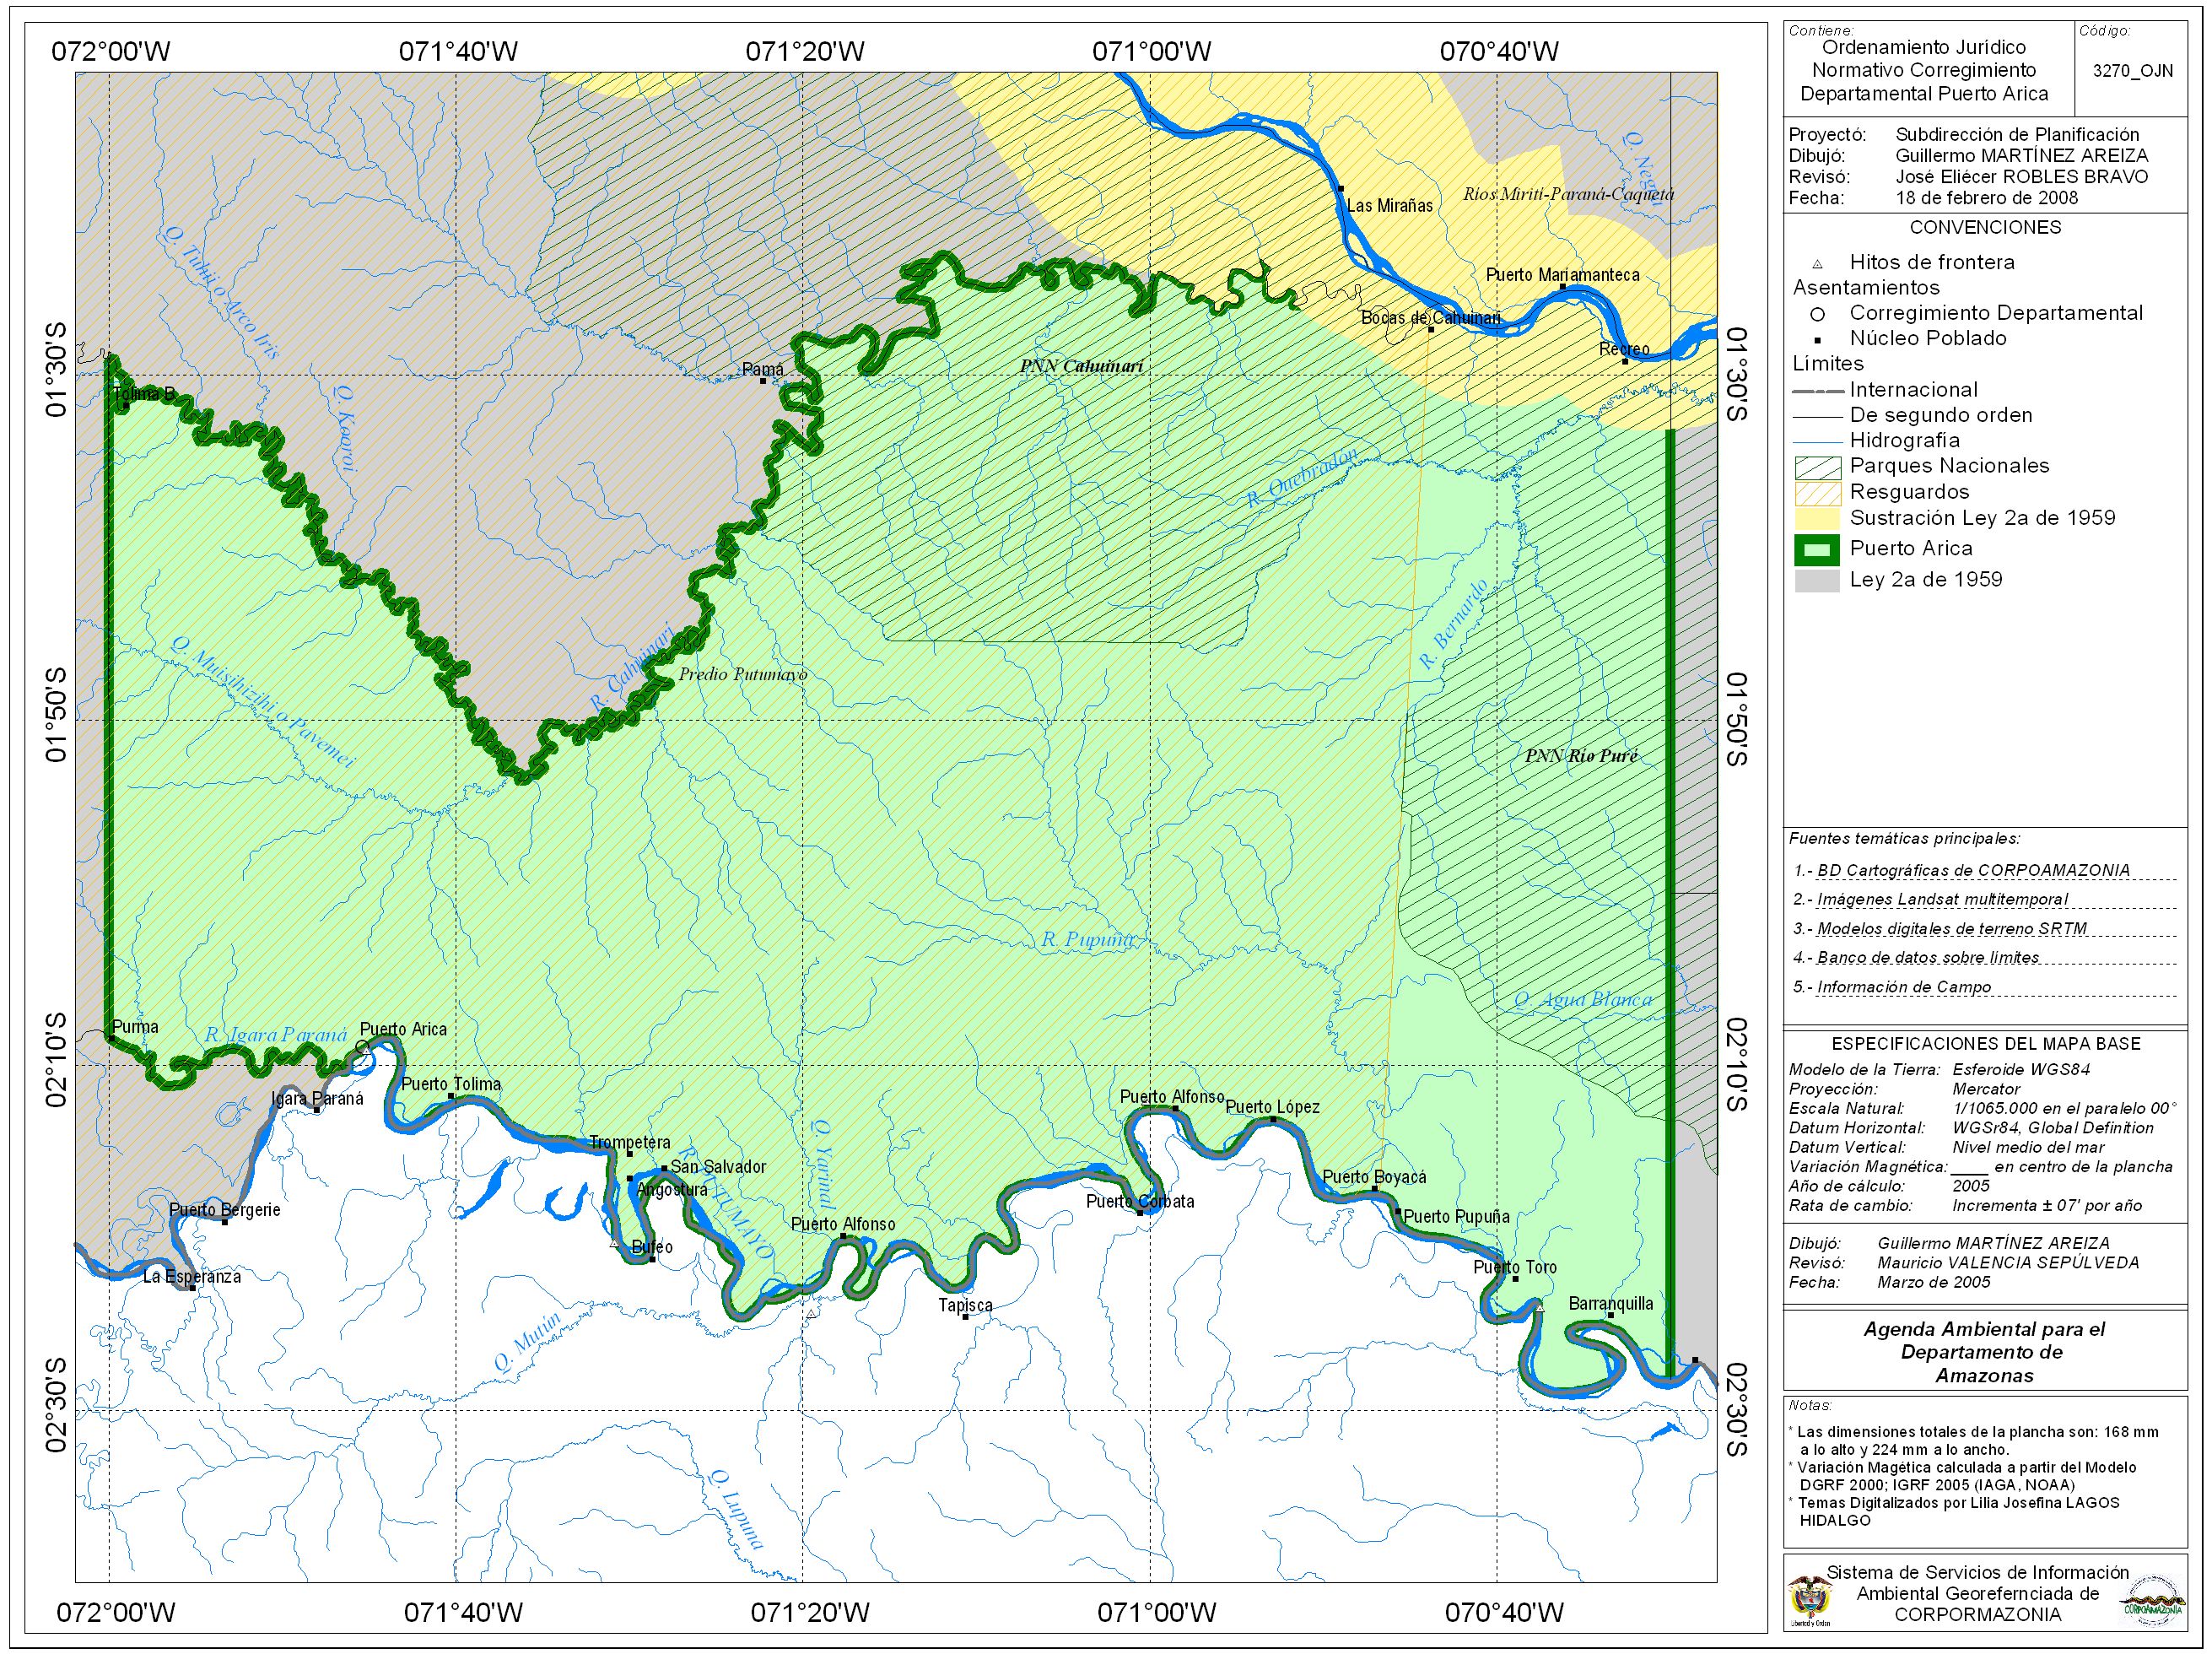
Task: Click the Corregimiento Departamental circle symbol
Action: pos(1817,314)
